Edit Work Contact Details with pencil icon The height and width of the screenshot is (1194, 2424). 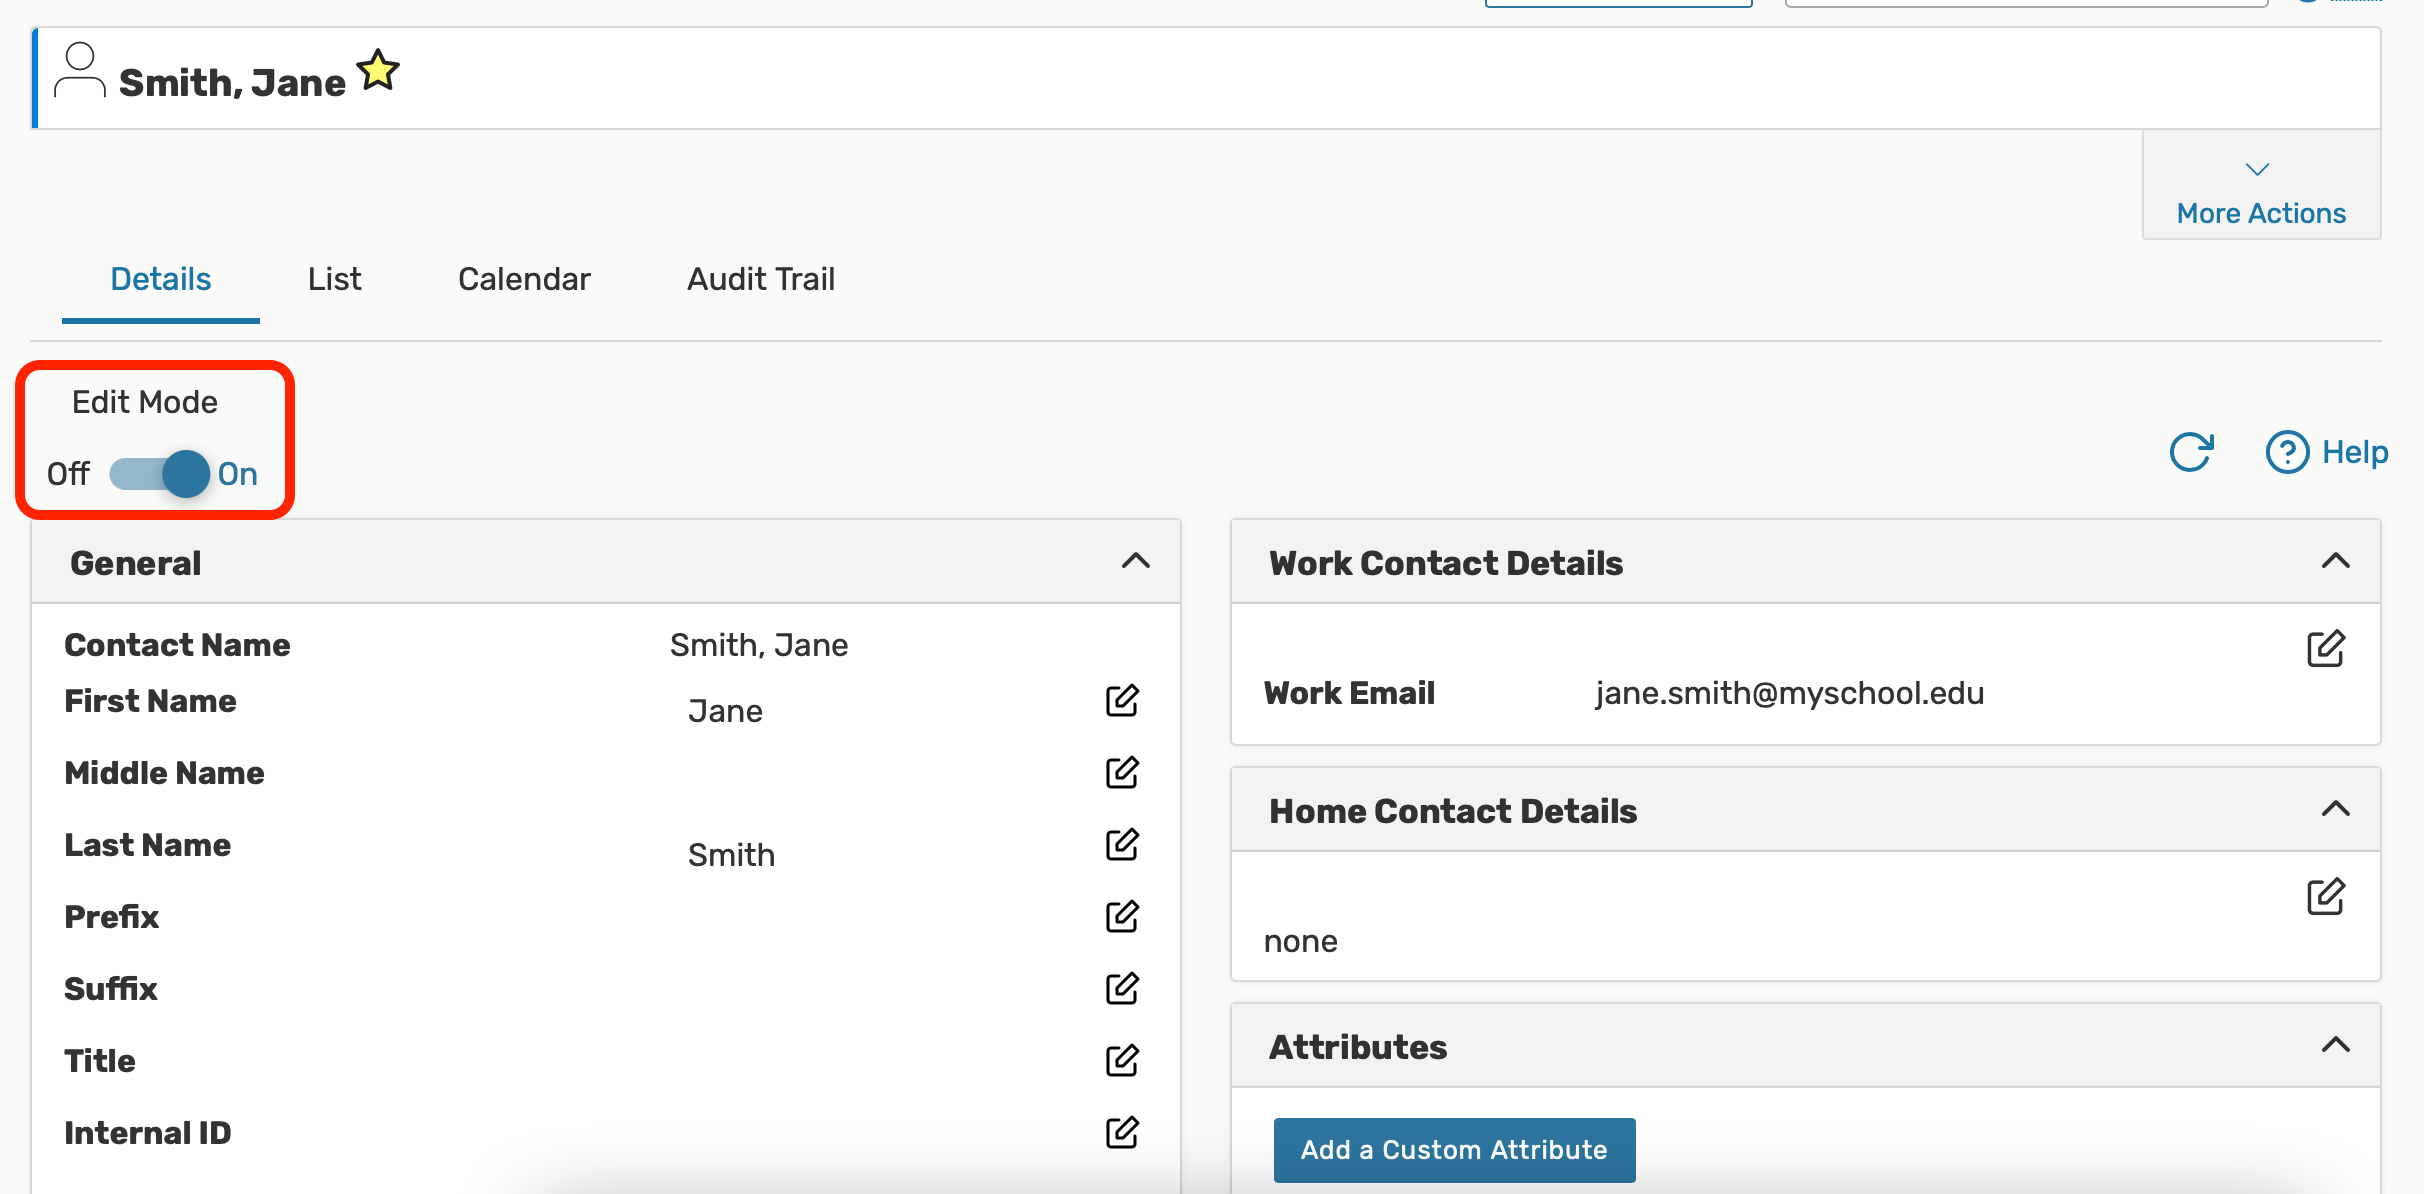2325,649
